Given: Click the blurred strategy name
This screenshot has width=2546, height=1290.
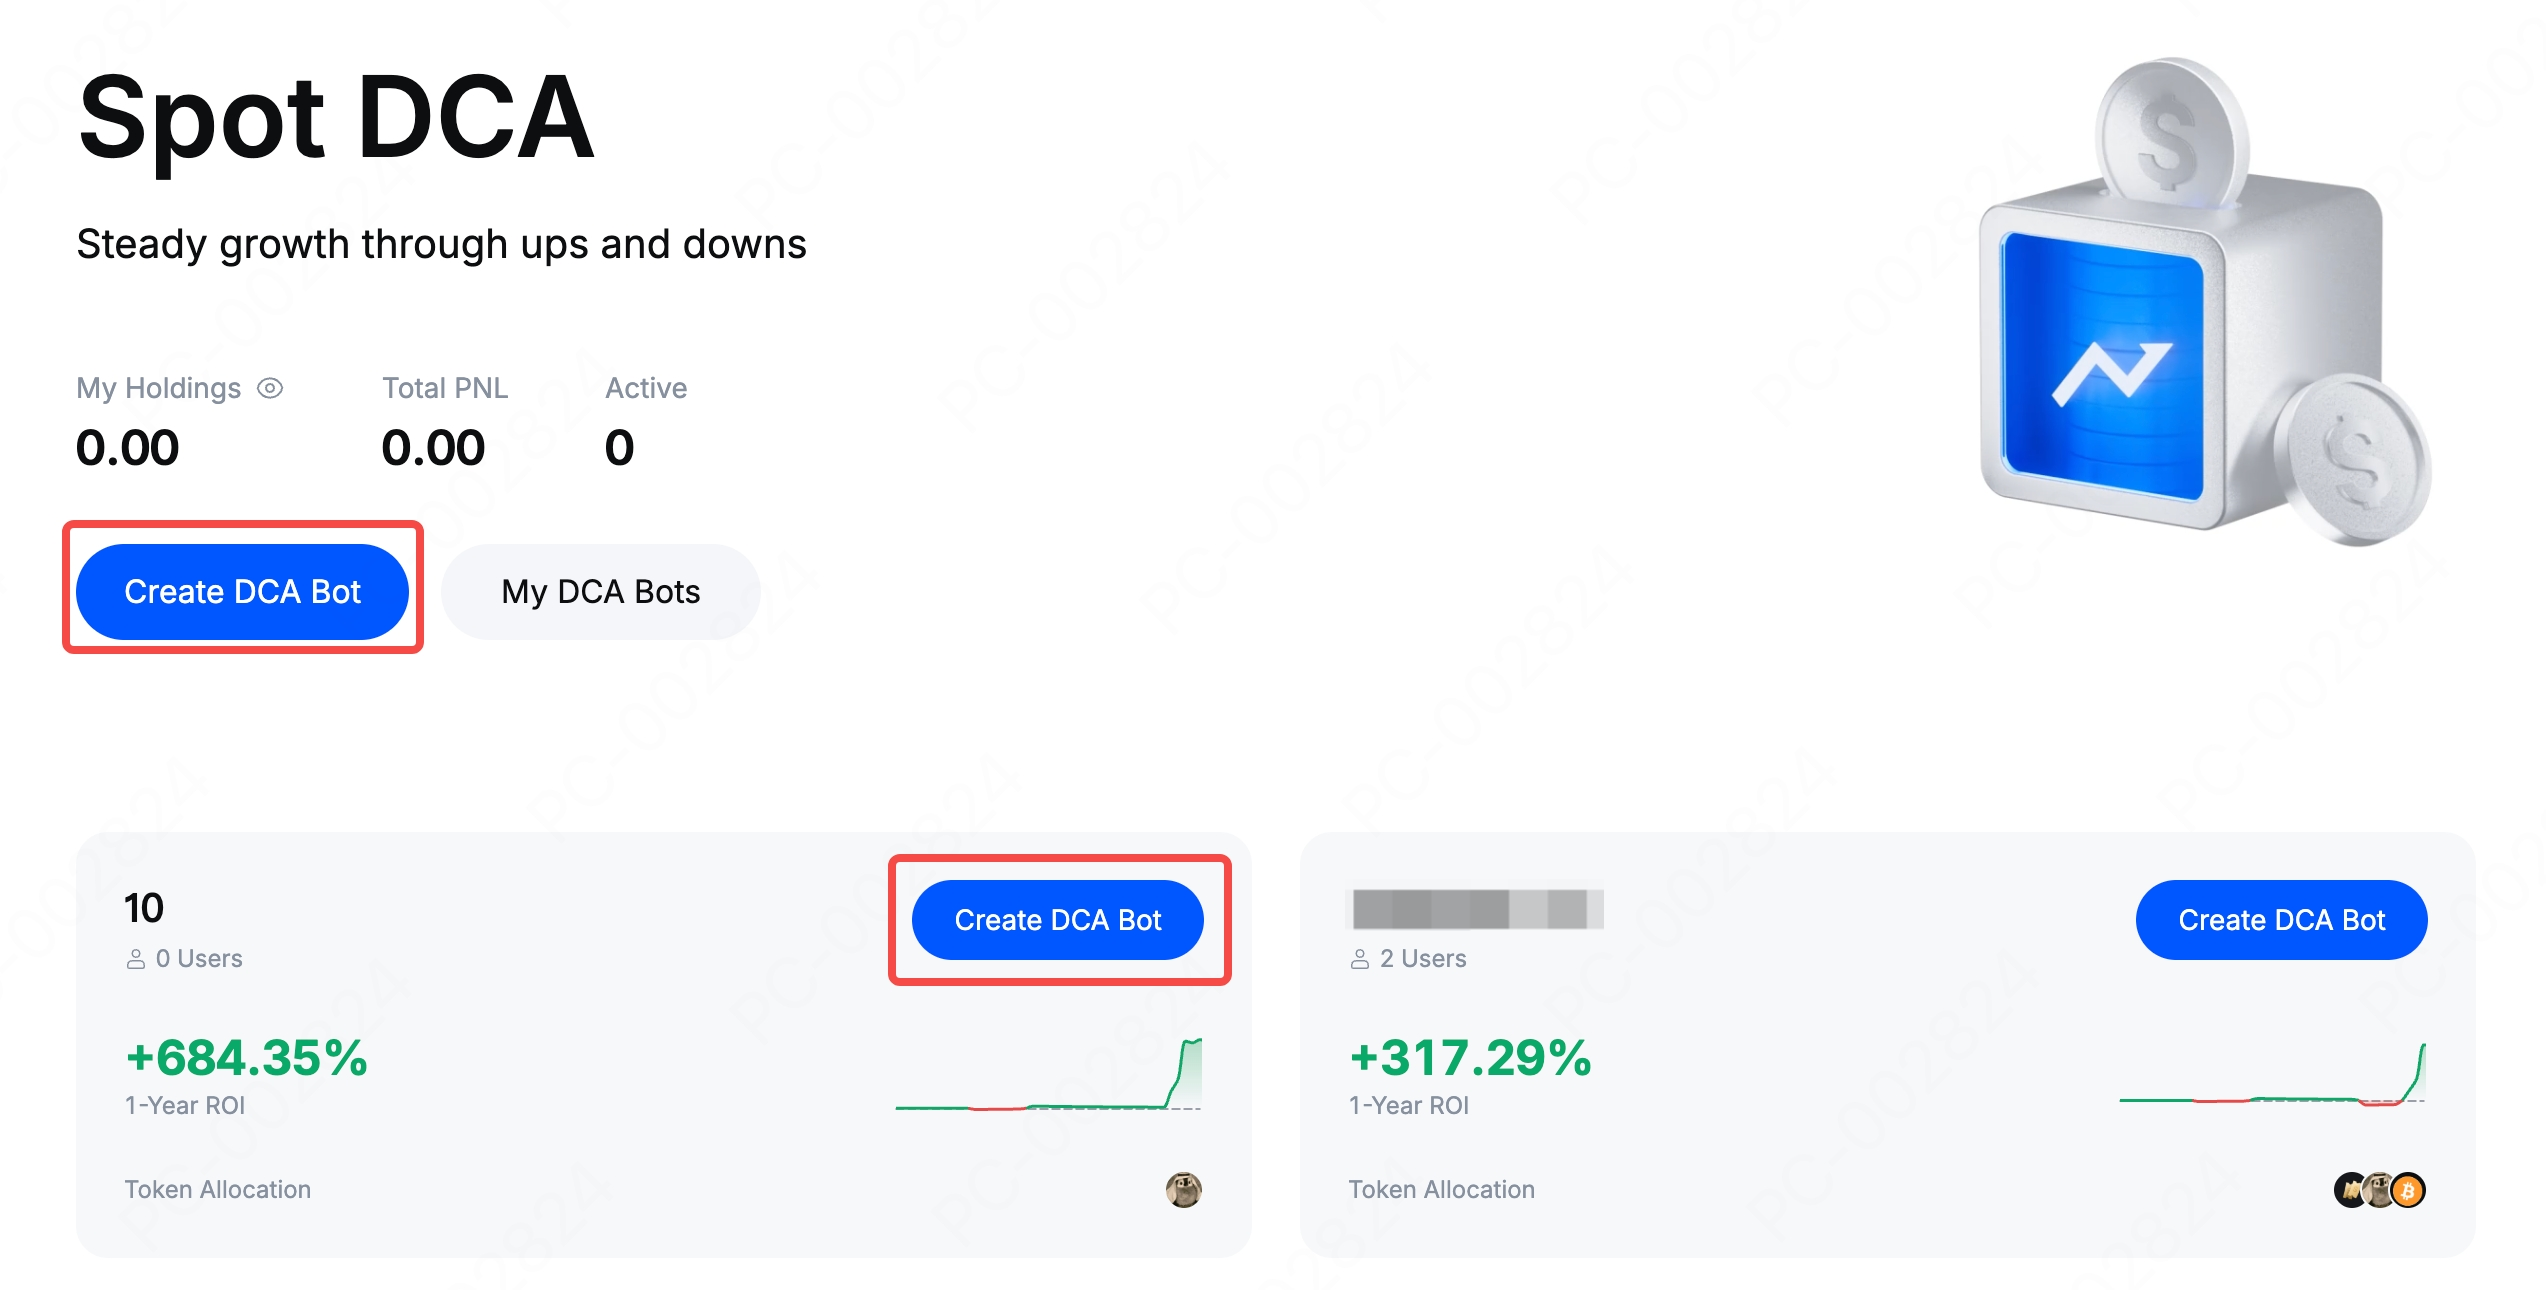Looking at the screenshot, I should (1477, 908).
